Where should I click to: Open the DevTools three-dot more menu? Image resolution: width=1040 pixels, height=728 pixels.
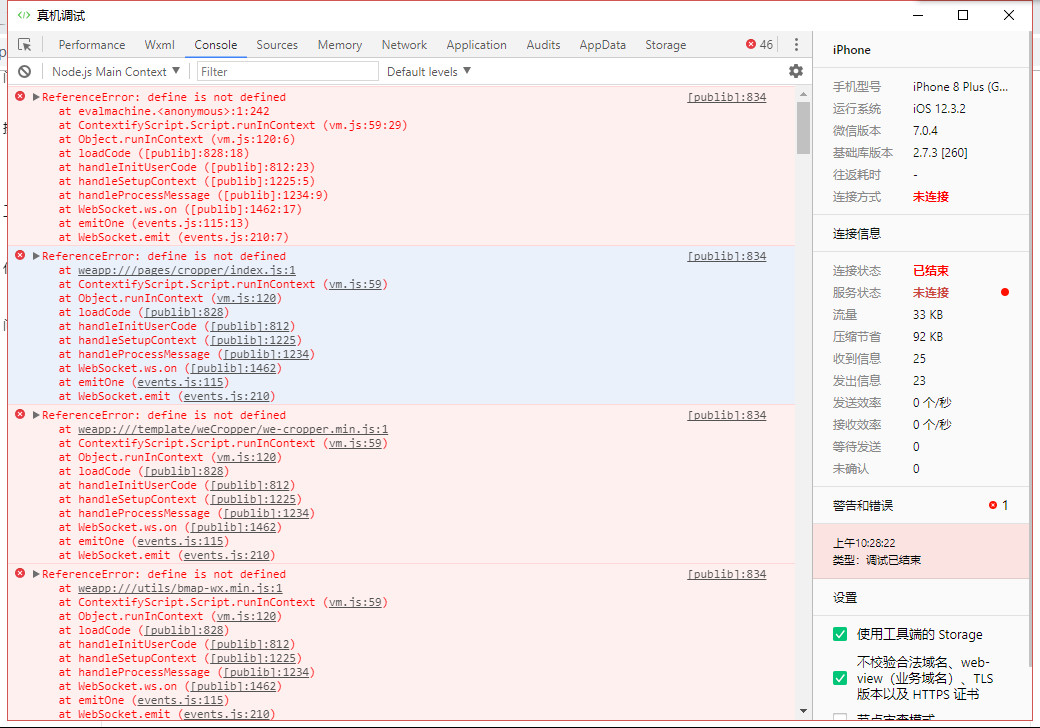[x=796, y=45]
